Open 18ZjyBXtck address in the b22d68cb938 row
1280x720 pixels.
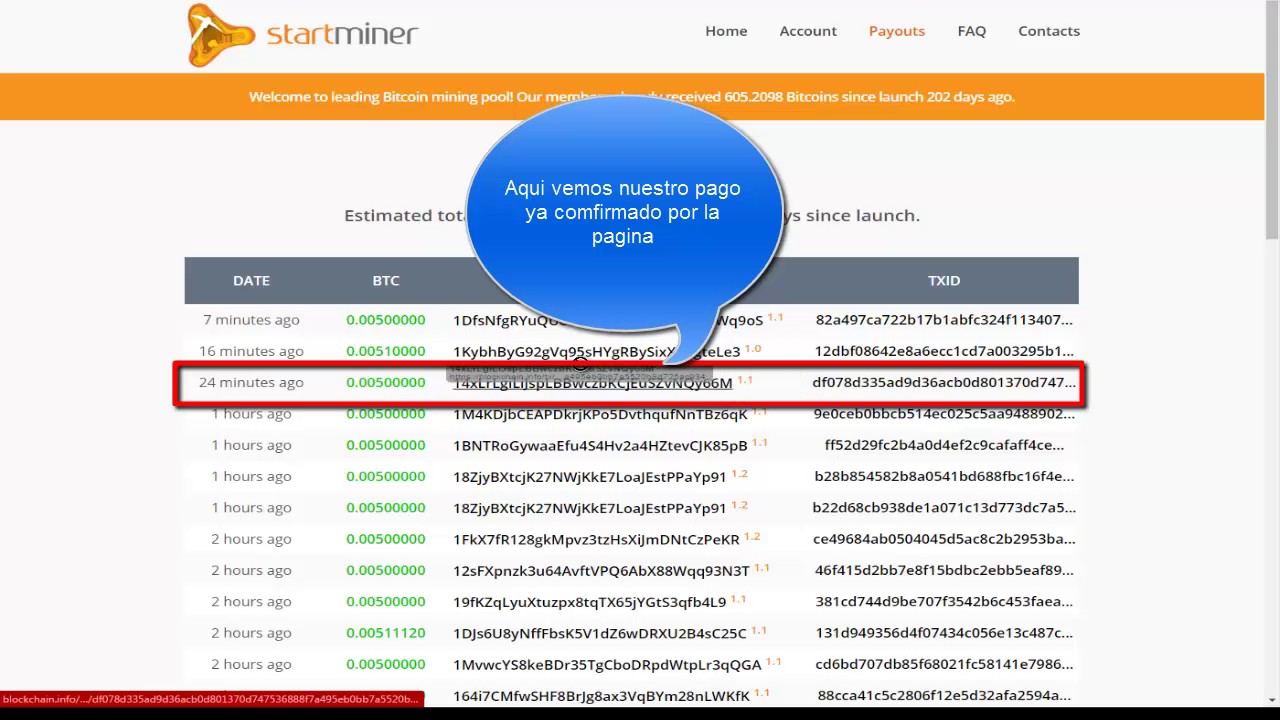tap(590, 508)
